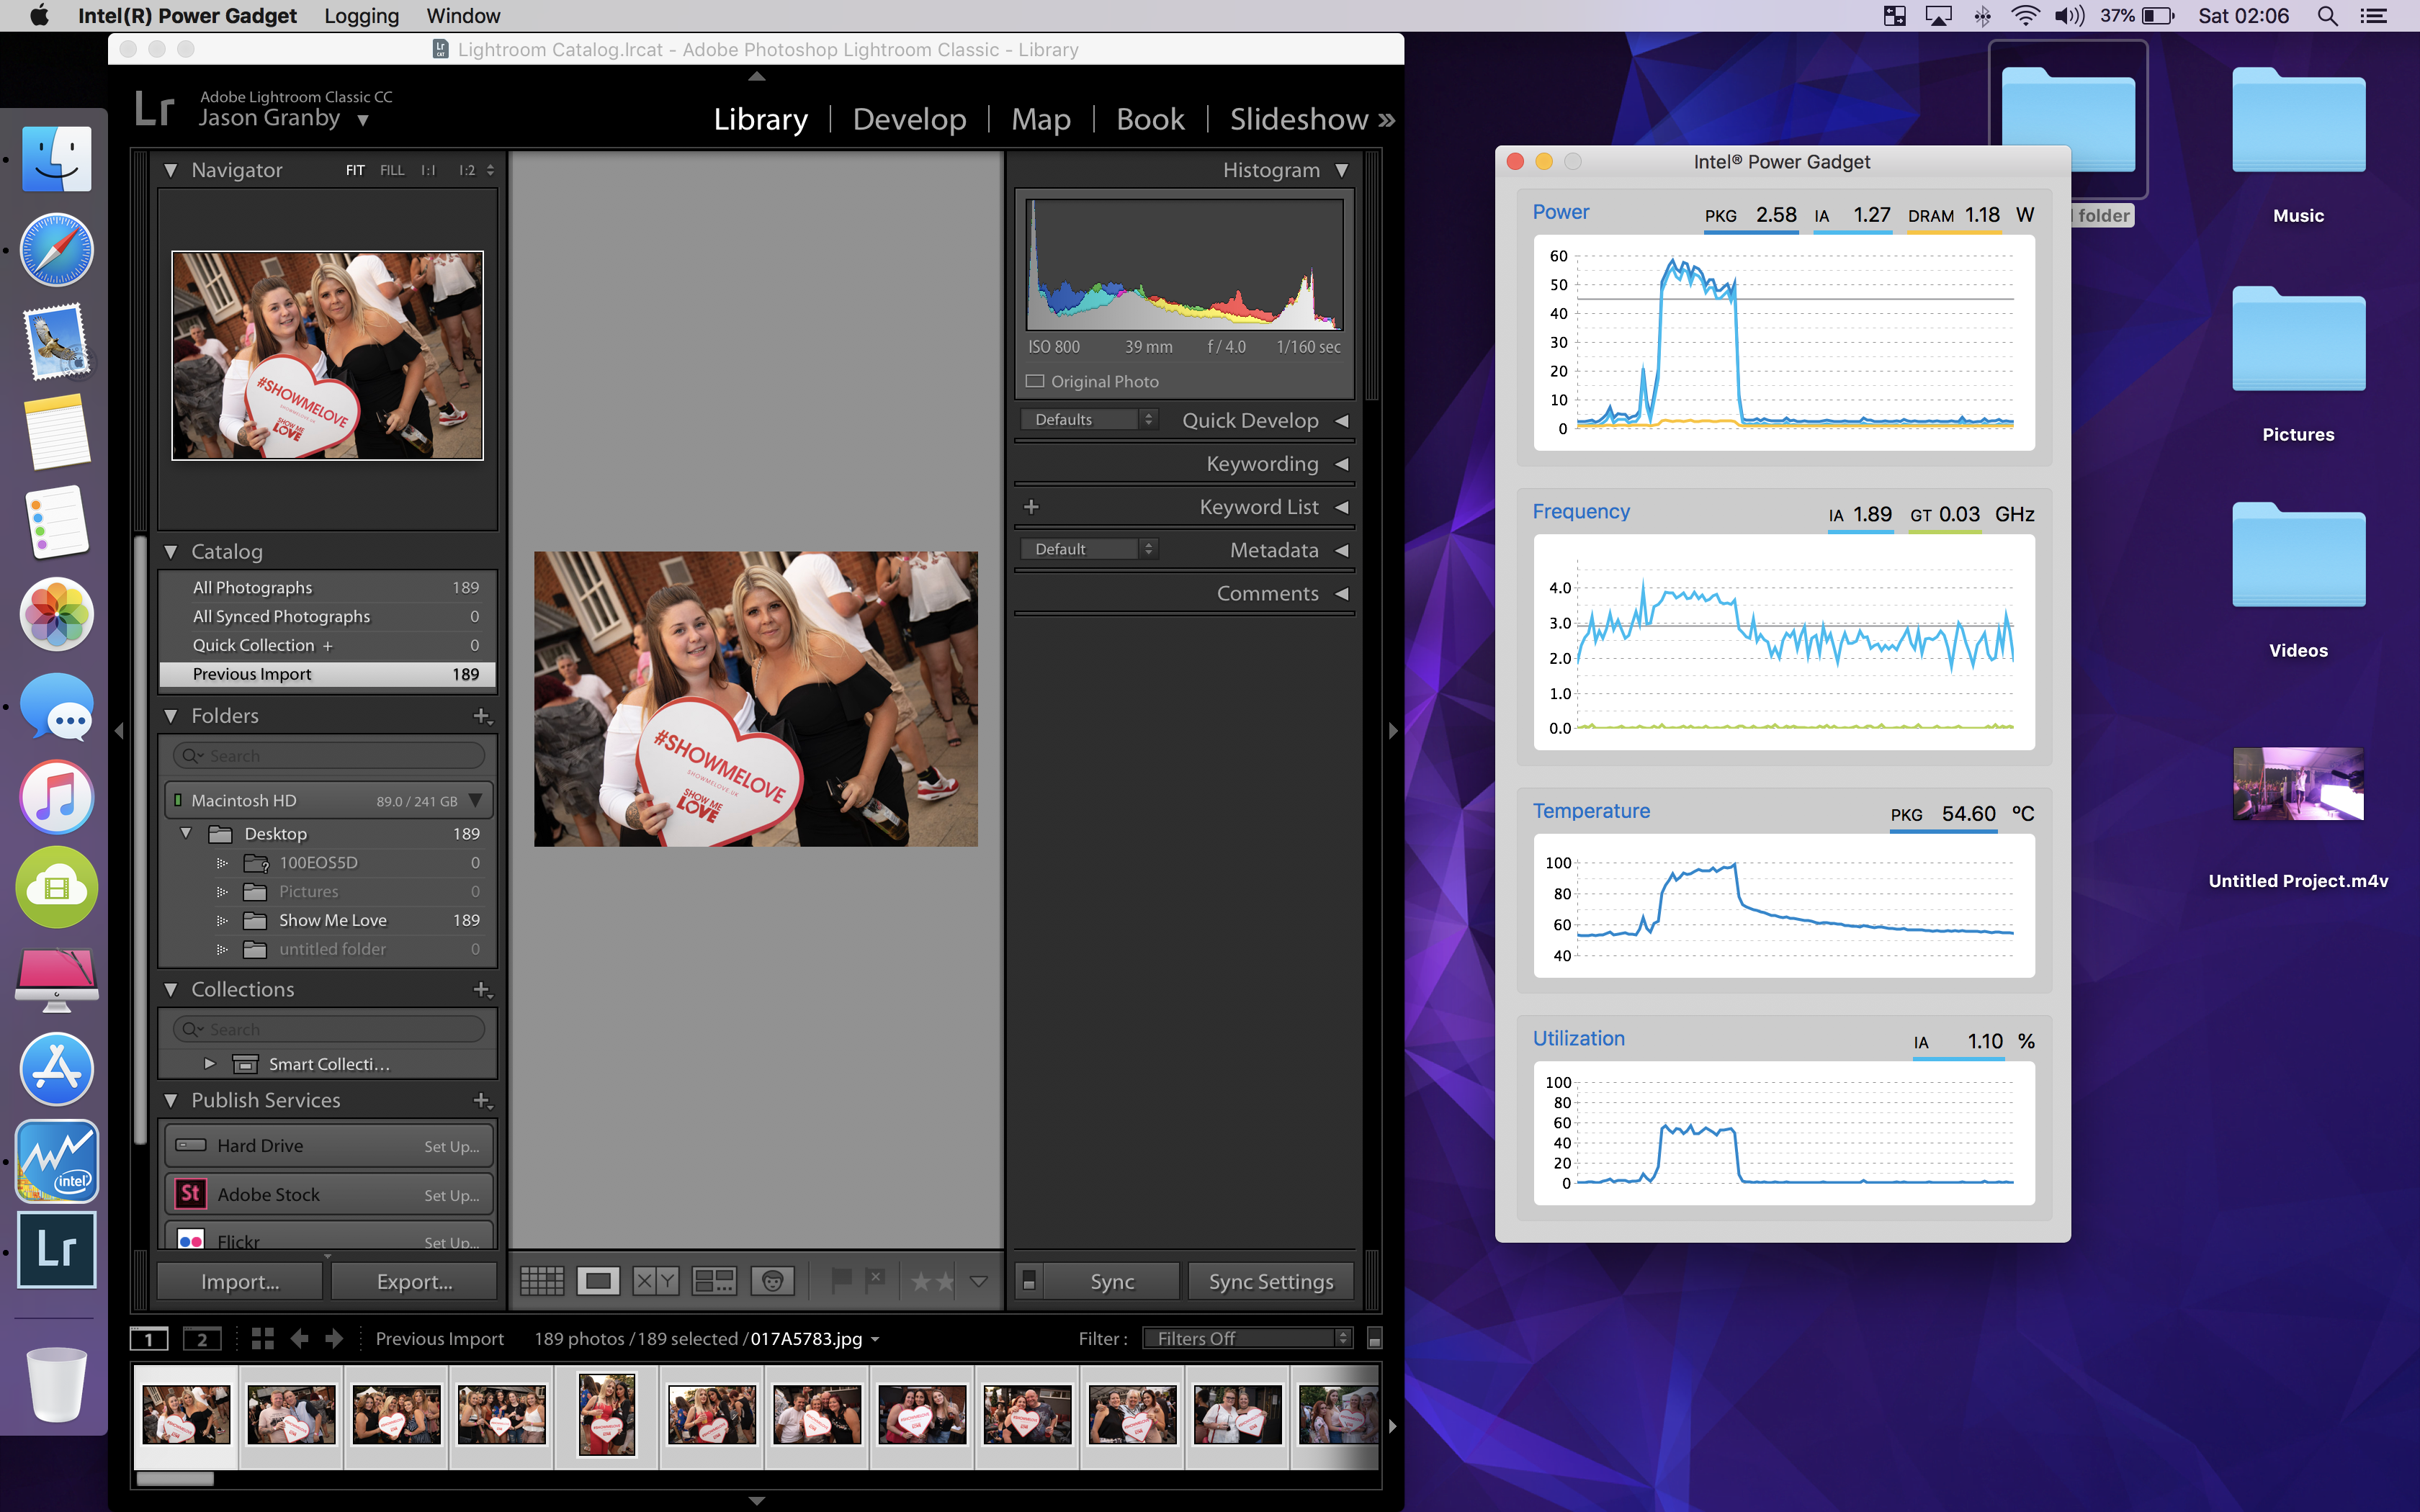
Task: Hide the right panel with edge arrow
Action: click(x=1393, y=731)
